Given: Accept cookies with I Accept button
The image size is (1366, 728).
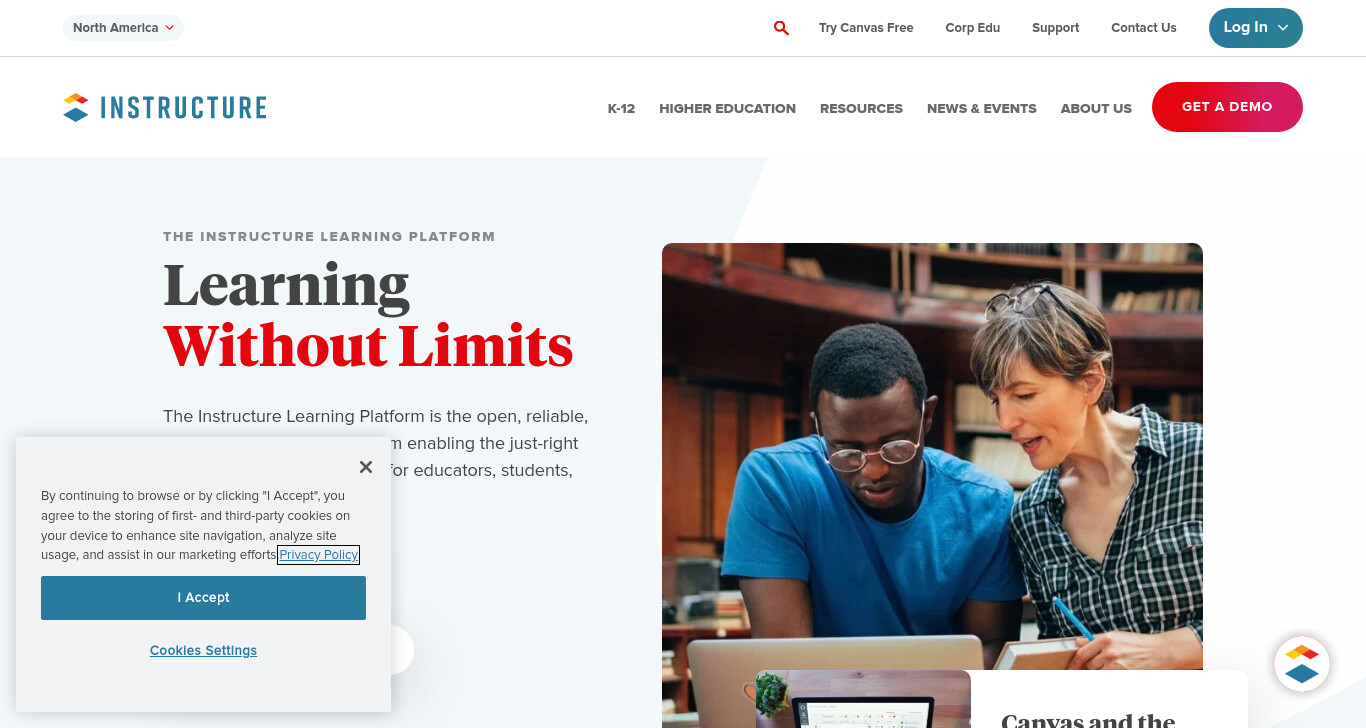Looking at the screenshot, I should coord(203,598).
